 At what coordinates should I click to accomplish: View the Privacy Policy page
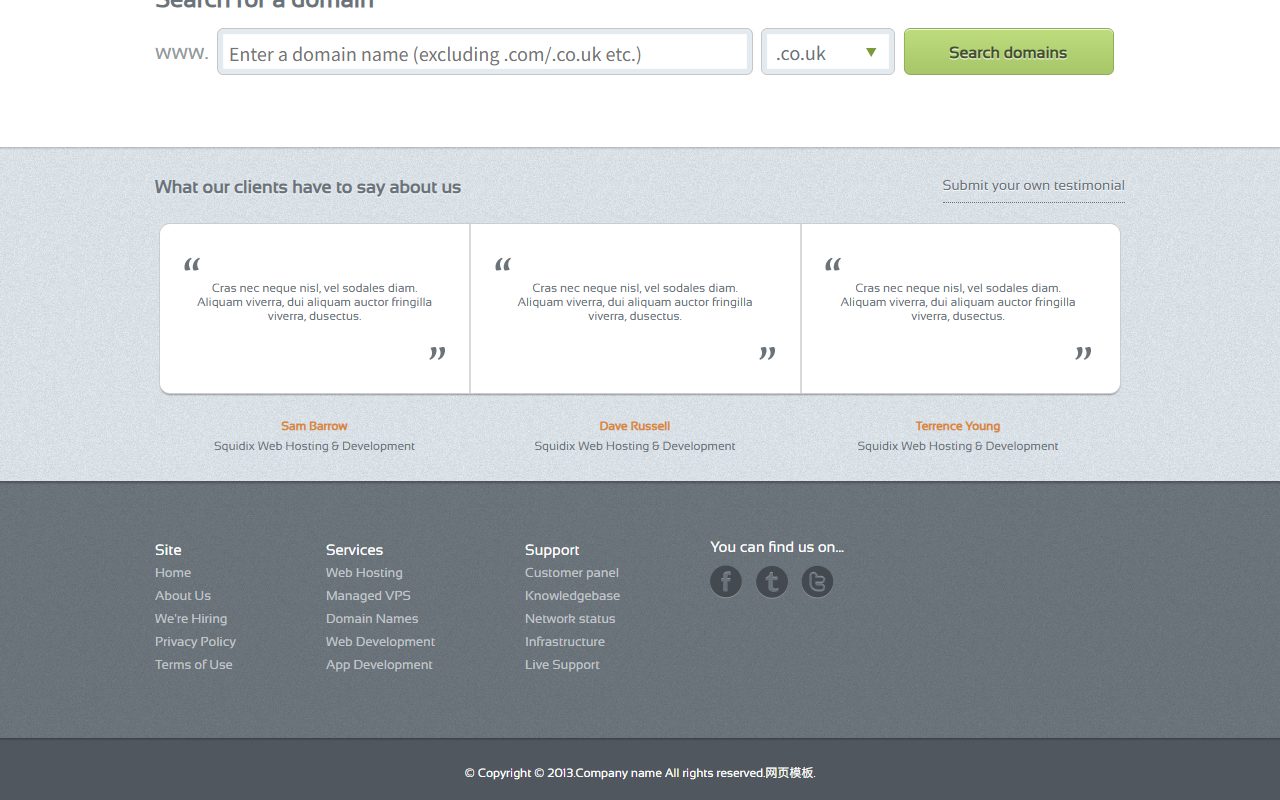pyautogui.click(x=195, y=642)
